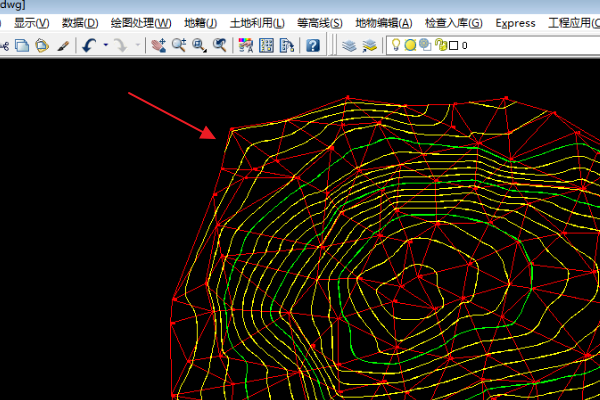Toggle layer 0 on/off lightbulb
The width and height of the screenshot is (600, 400).
[x=396, y=45]
